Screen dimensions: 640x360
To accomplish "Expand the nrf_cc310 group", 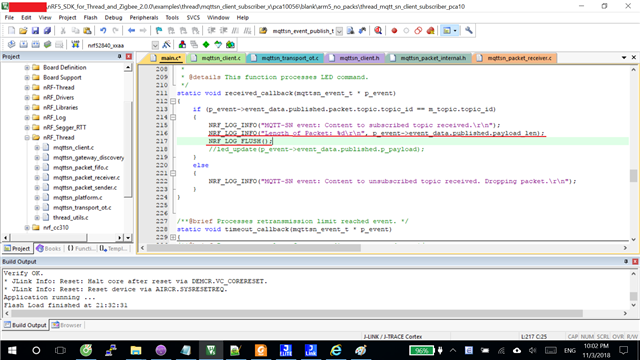I will click(27, 228).
